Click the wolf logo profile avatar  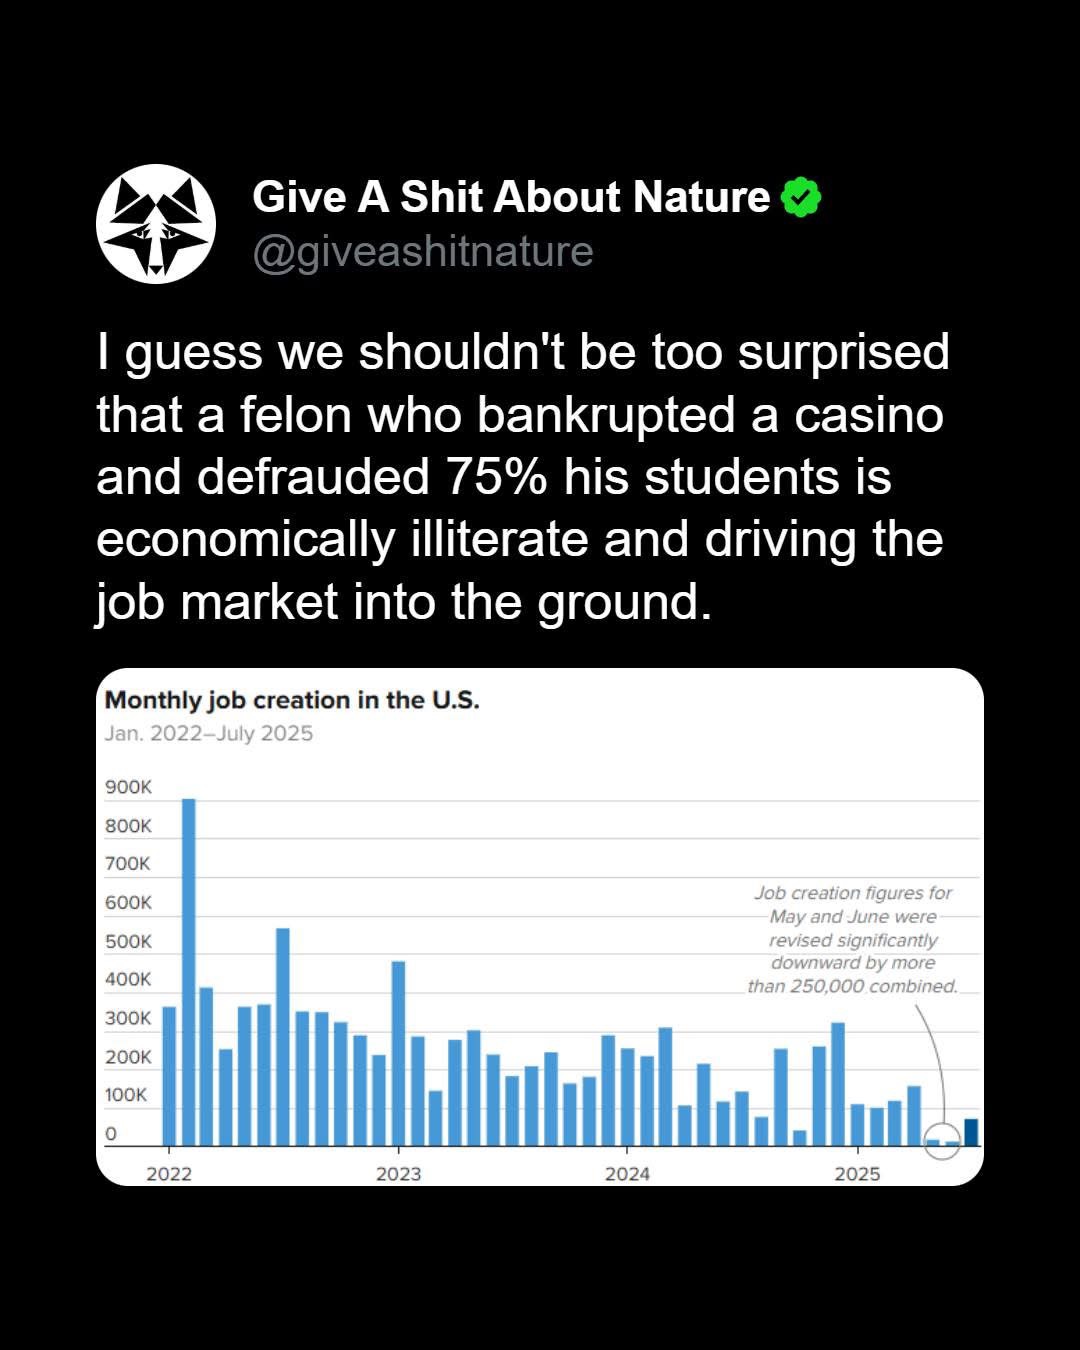pyautogui.click(x=156, y=224)
